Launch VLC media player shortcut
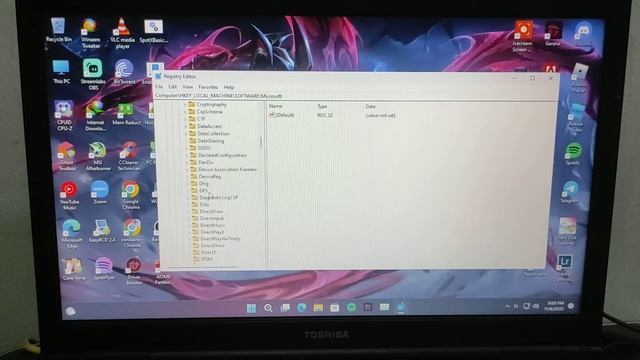Screen dimensions: 640x360 (122, 33)
